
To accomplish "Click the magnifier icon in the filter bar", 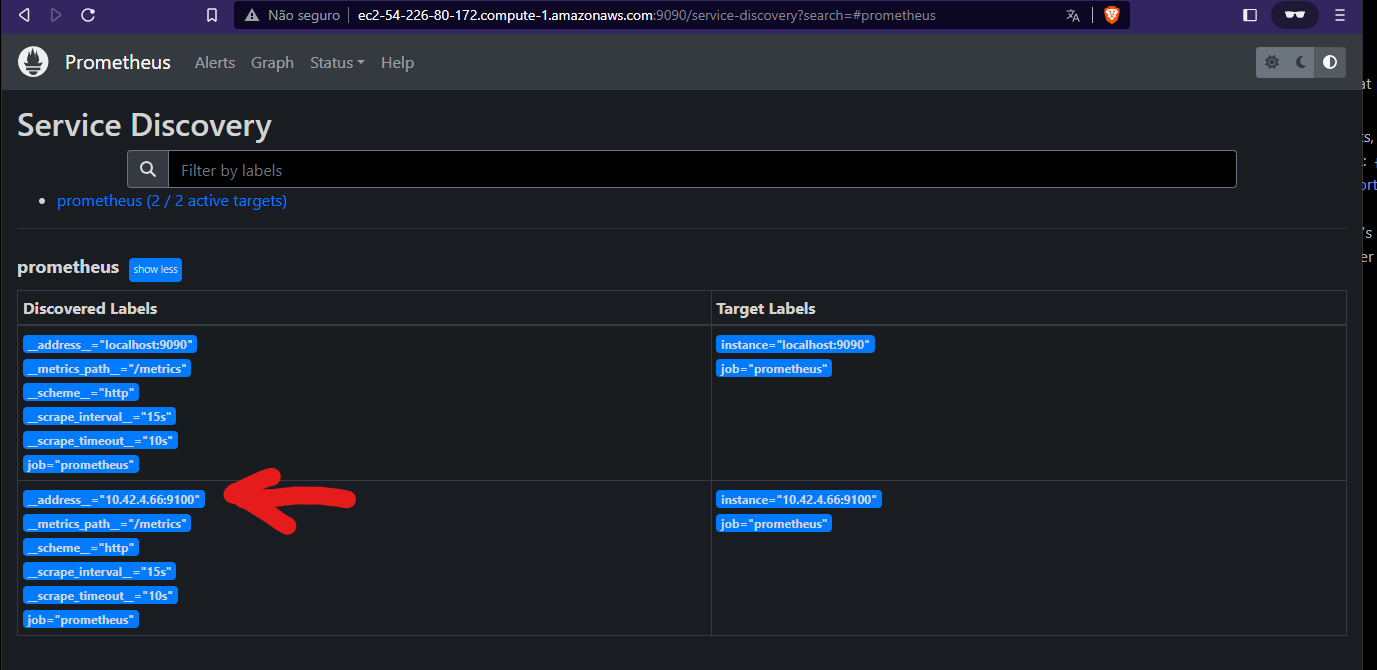I will [147, 168].
